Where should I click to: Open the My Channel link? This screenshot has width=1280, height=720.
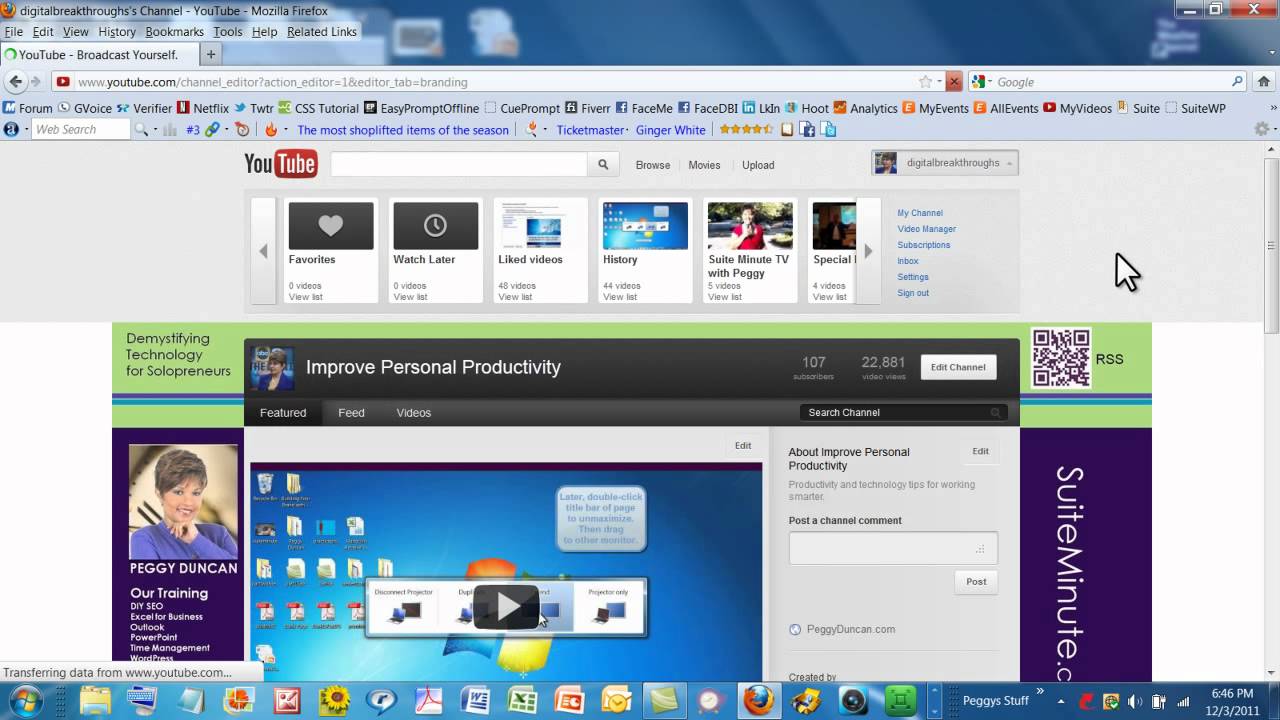point(920,213)
